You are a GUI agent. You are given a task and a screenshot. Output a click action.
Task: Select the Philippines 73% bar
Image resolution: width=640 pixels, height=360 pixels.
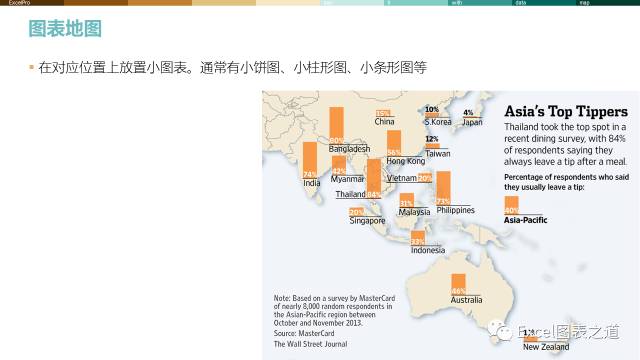point(443,188)
